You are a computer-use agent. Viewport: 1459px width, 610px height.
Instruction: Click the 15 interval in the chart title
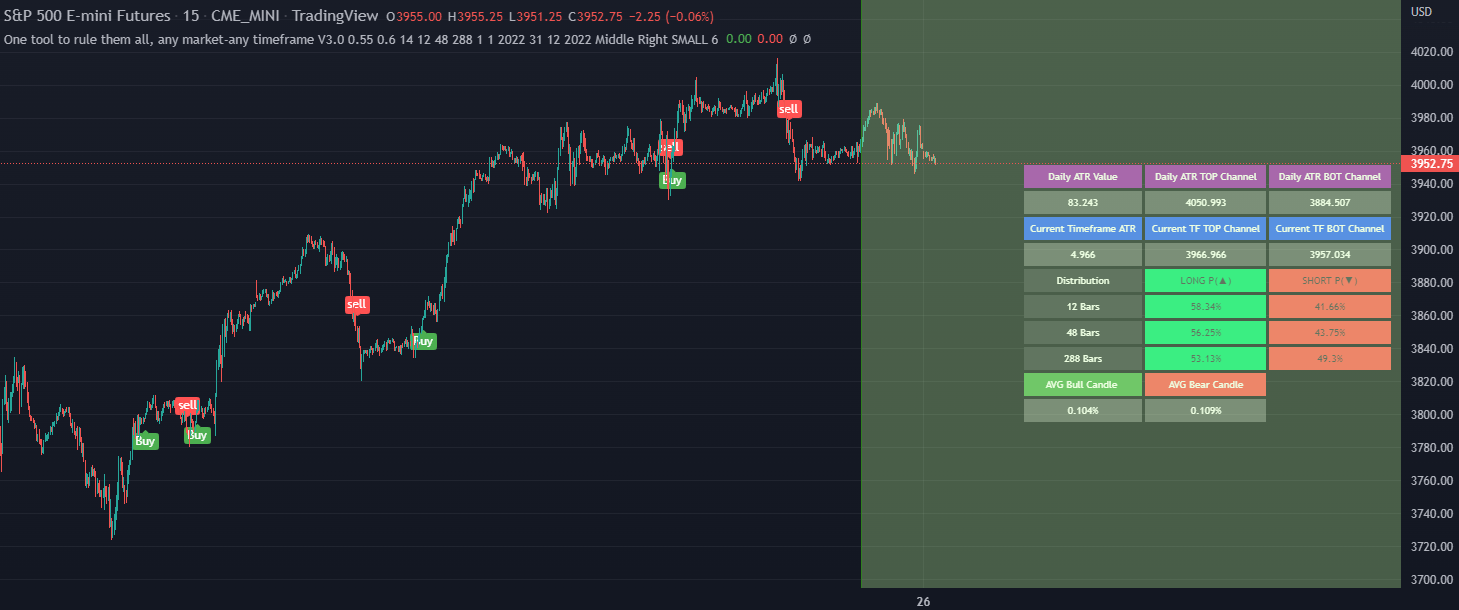pyautogui.click(x=190, y=16)
